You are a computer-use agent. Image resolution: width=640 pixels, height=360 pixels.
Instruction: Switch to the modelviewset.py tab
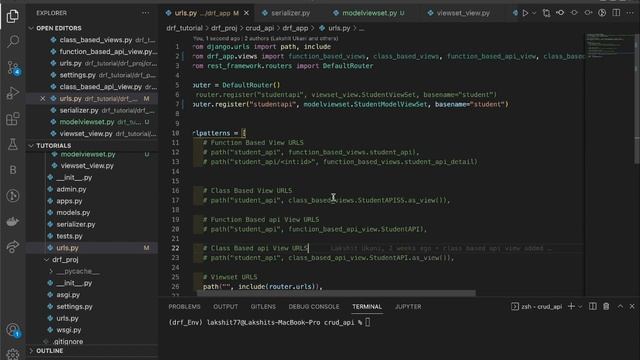click(x=369, y=13)
